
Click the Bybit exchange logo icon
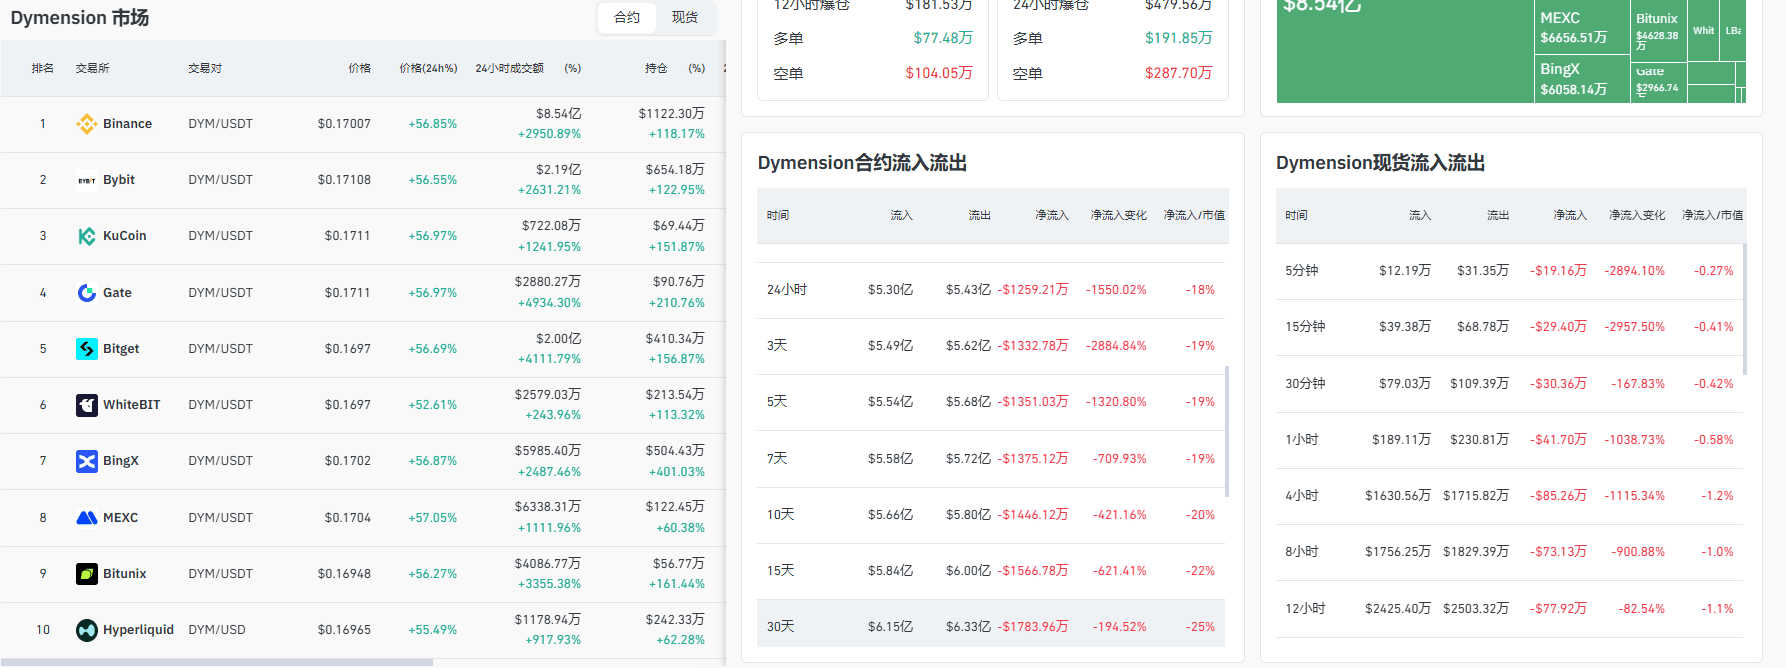coord(87,180)
